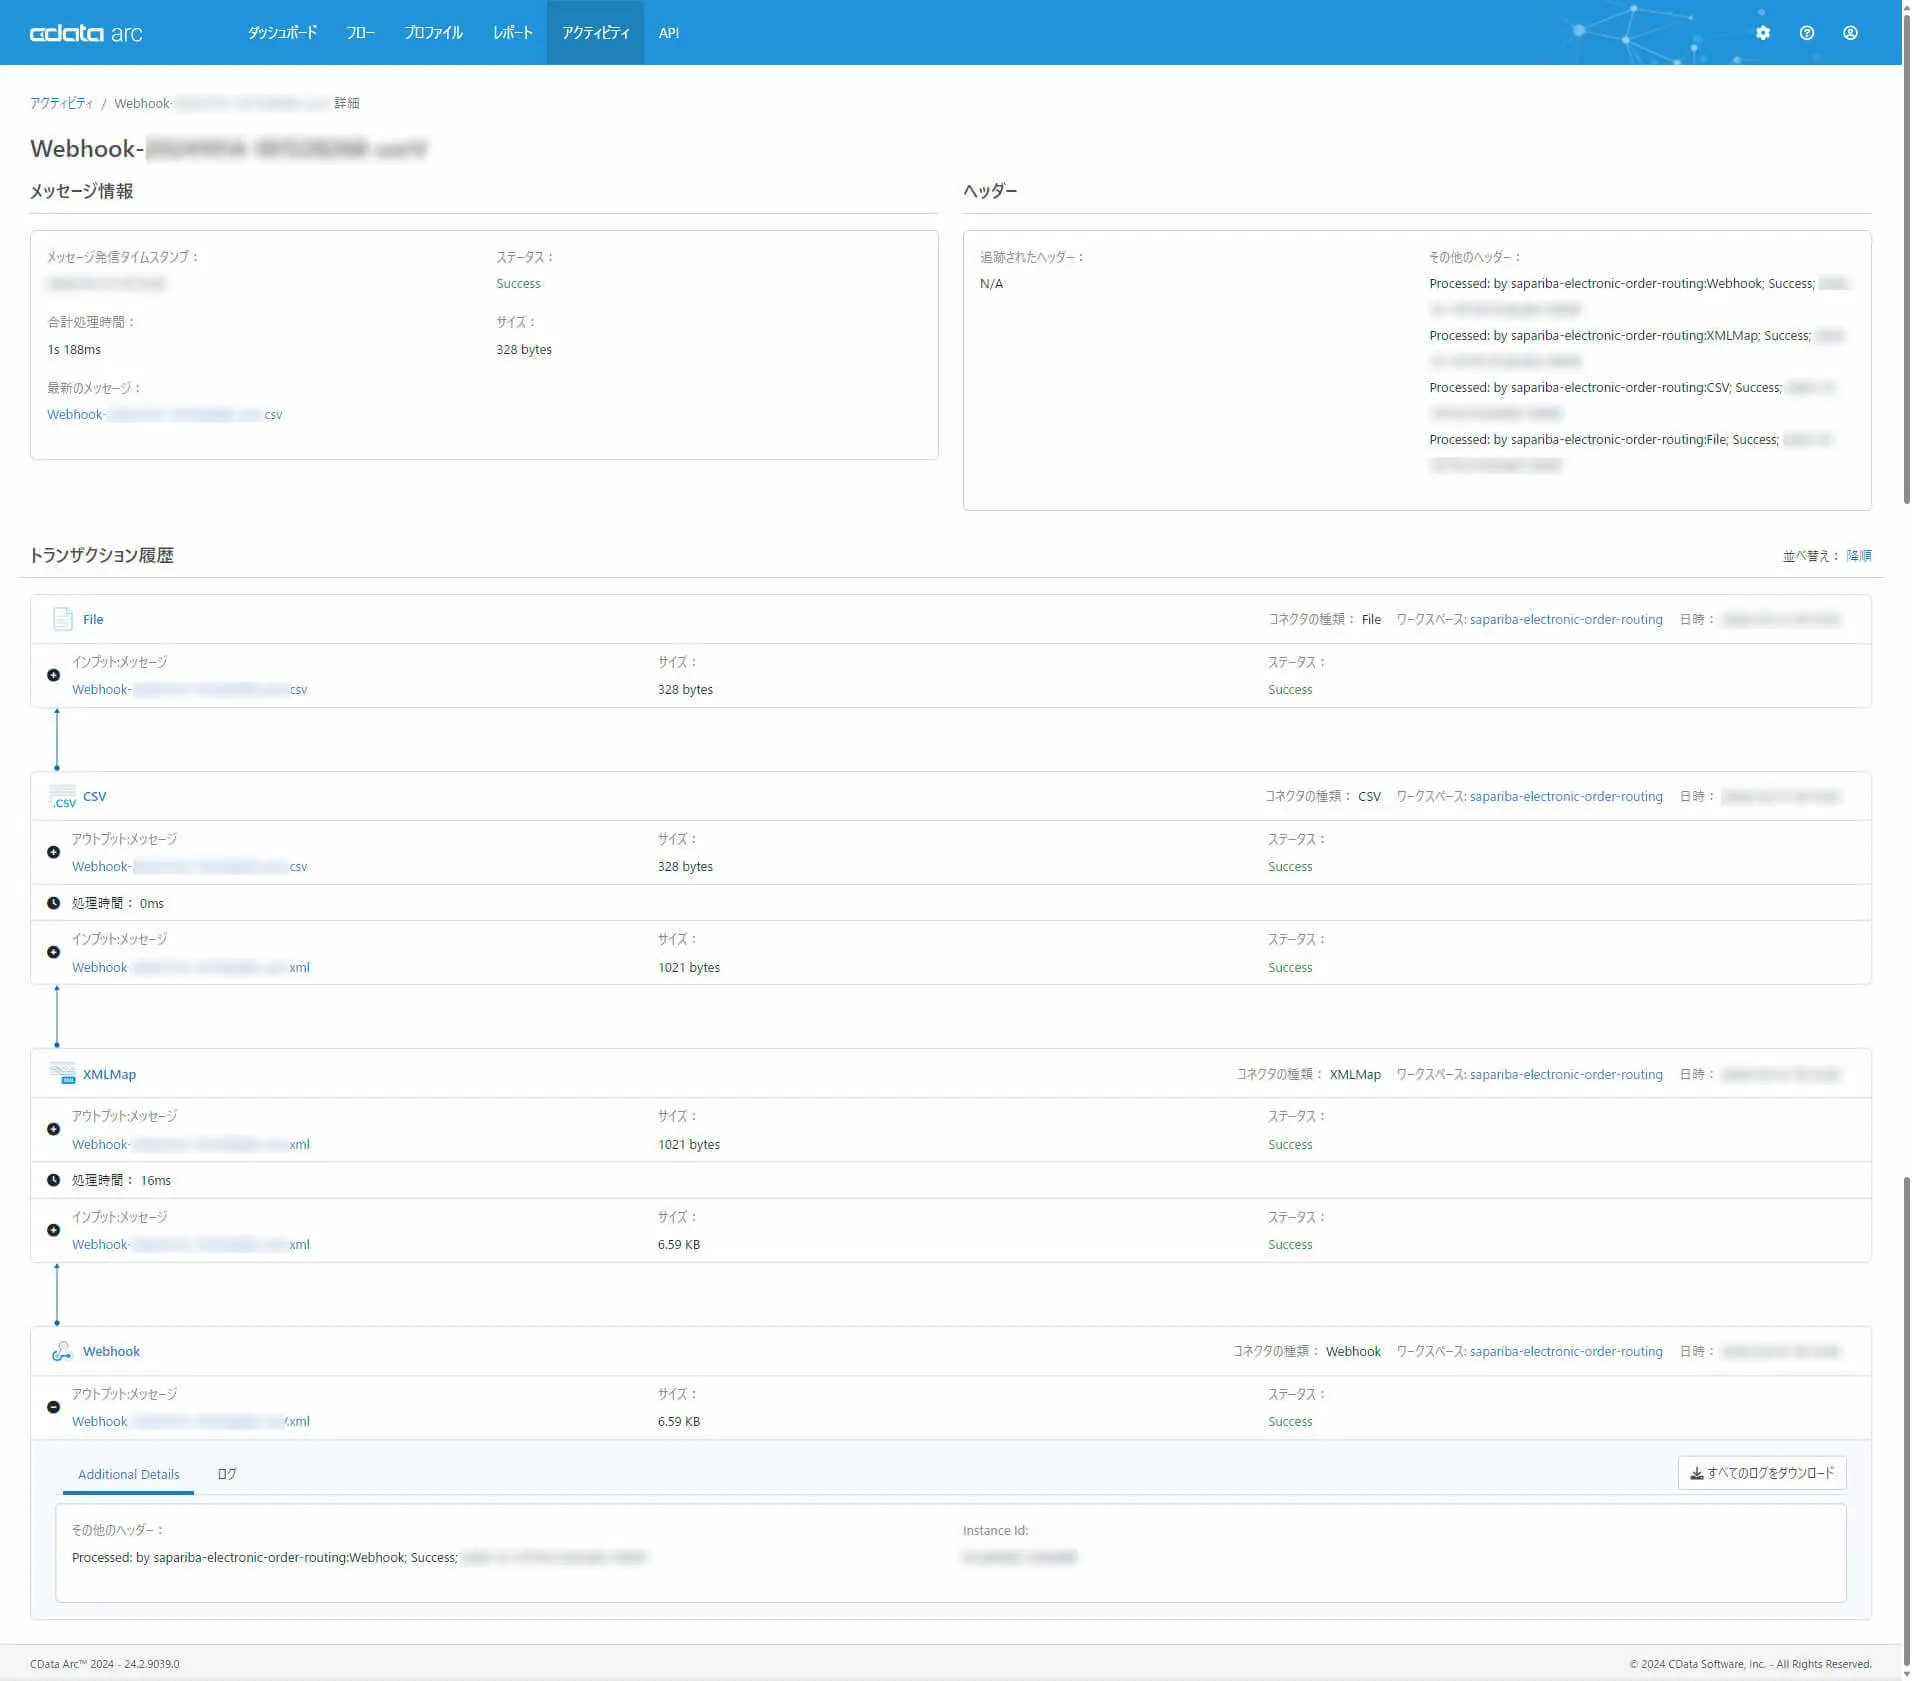Open the File connector name link
Screen dimensions: 1912x1681
click(x=93, y=619)
